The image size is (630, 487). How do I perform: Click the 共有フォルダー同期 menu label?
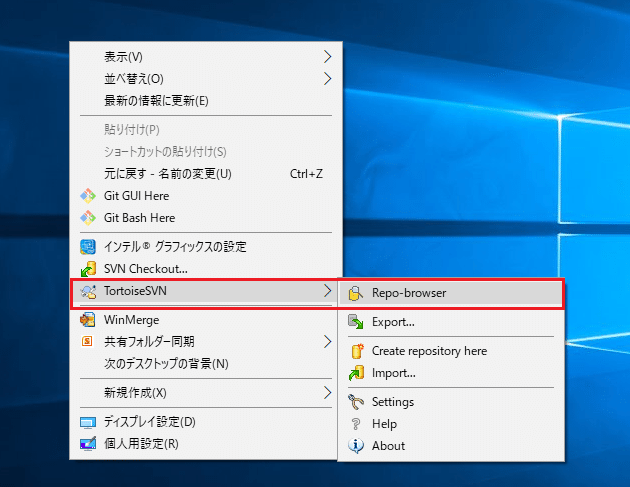point(149,342)
